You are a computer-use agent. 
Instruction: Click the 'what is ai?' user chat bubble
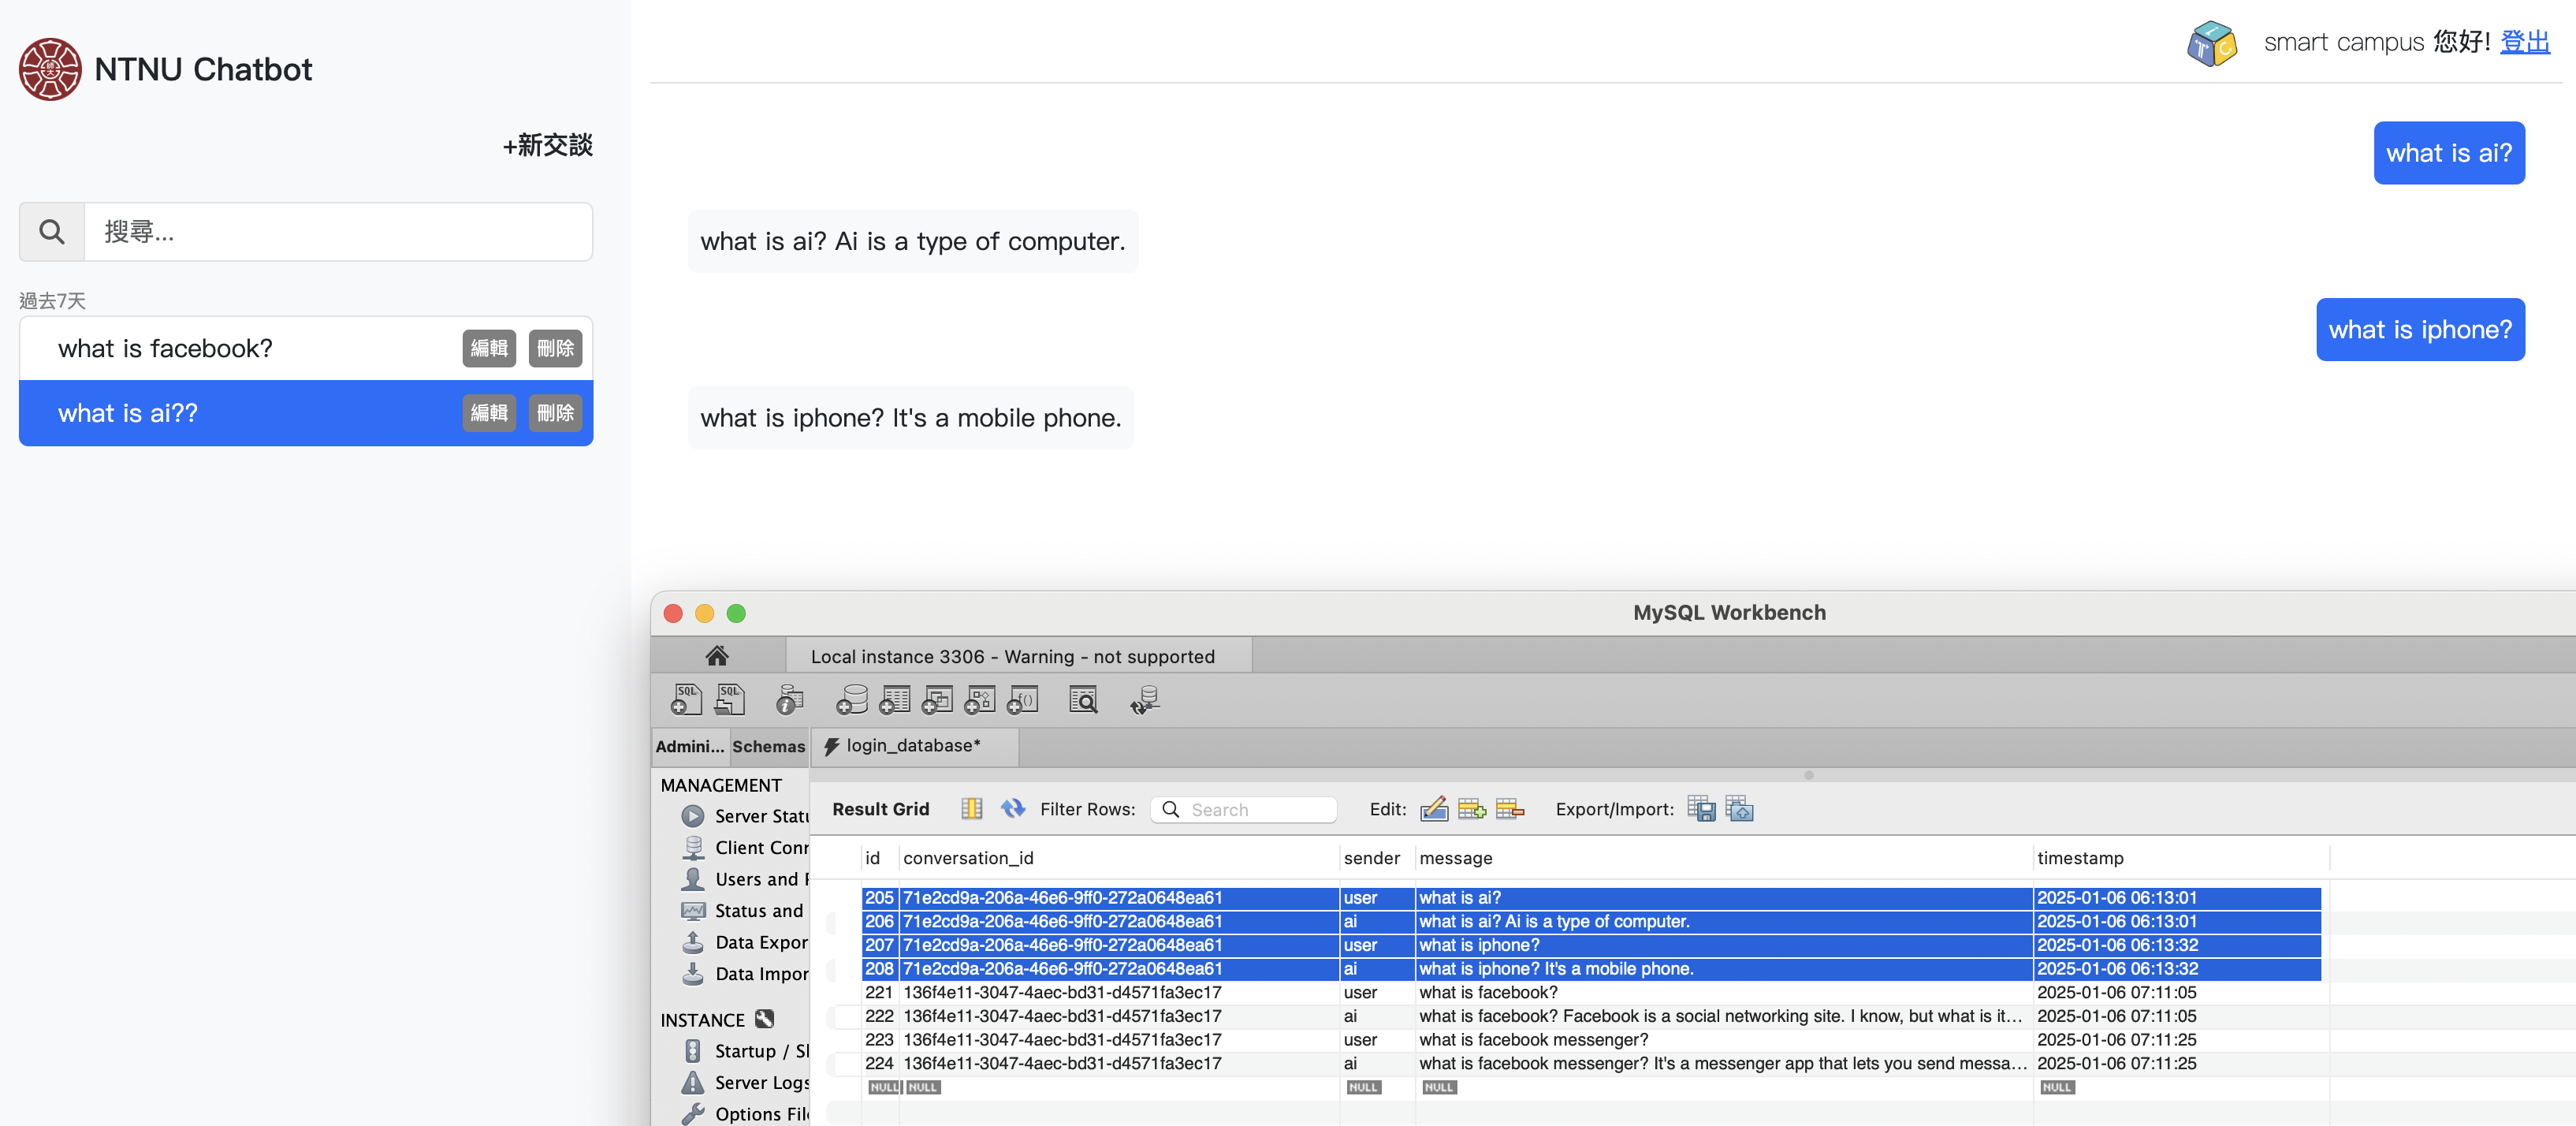pos(2449,153)
